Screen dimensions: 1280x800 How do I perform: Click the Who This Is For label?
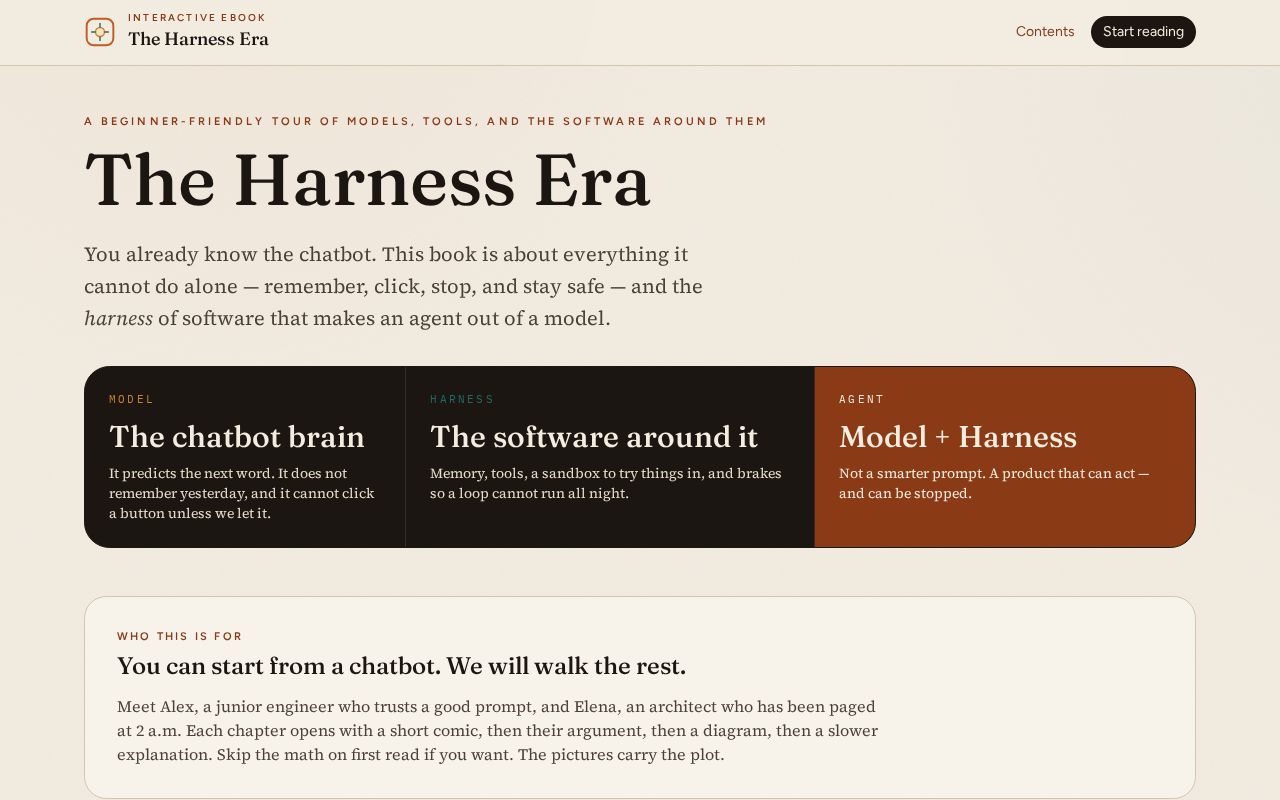[x=180, y=636]
